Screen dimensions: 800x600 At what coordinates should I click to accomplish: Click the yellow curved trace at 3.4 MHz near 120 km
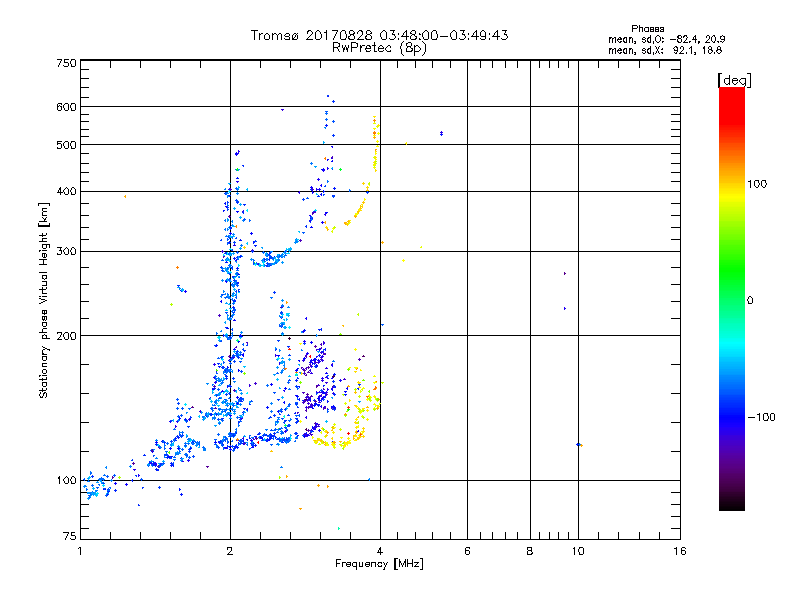(338, 438)
